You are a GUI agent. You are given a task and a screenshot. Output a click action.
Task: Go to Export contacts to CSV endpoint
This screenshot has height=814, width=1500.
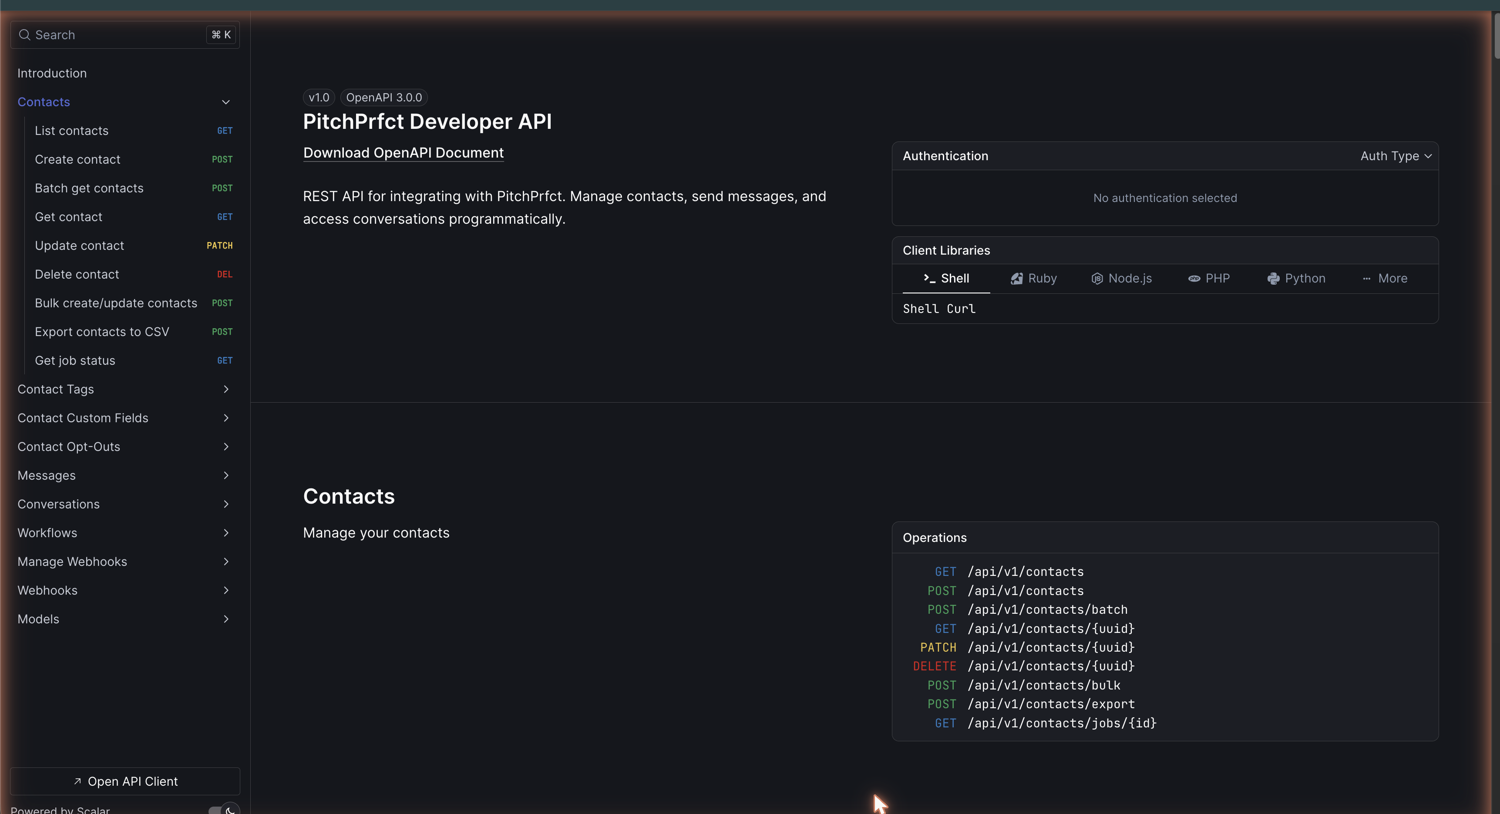click(x=133, y=332)
